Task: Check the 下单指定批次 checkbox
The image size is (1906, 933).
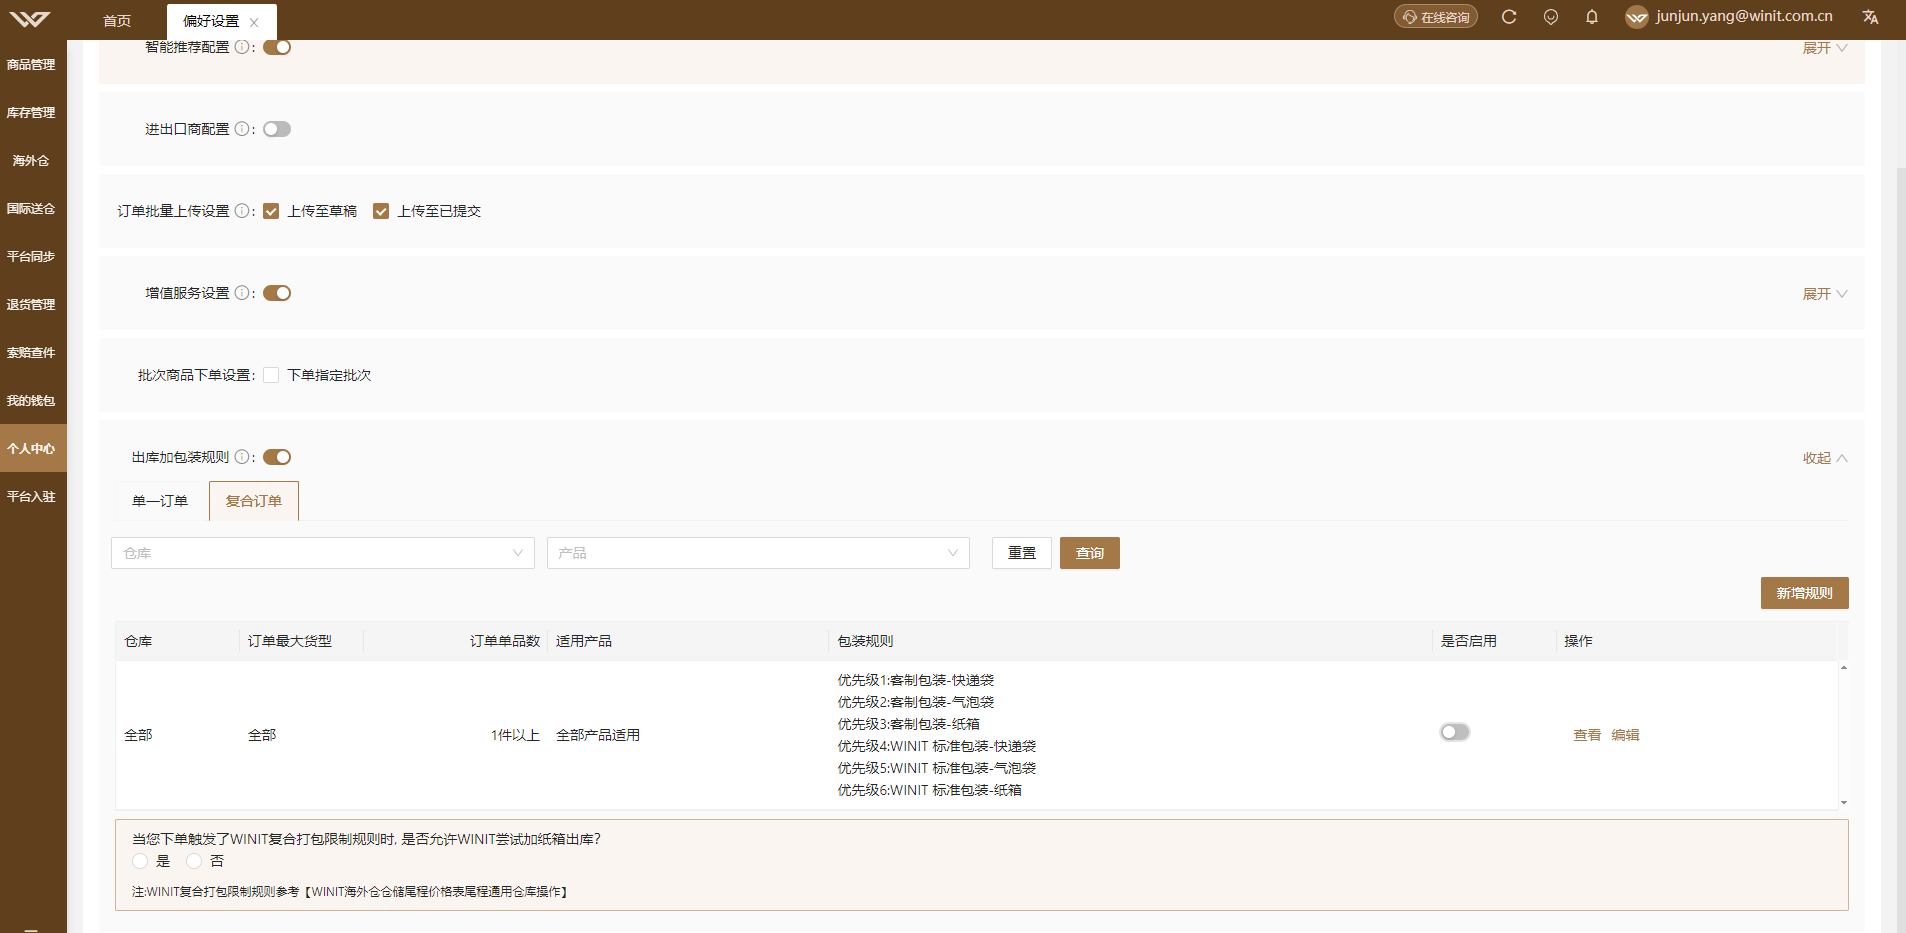Action: (271, 375)
